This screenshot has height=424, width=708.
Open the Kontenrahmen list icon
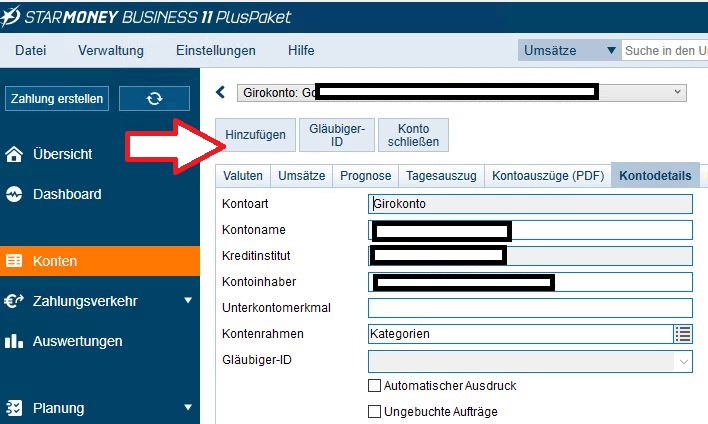click(683, 334)
